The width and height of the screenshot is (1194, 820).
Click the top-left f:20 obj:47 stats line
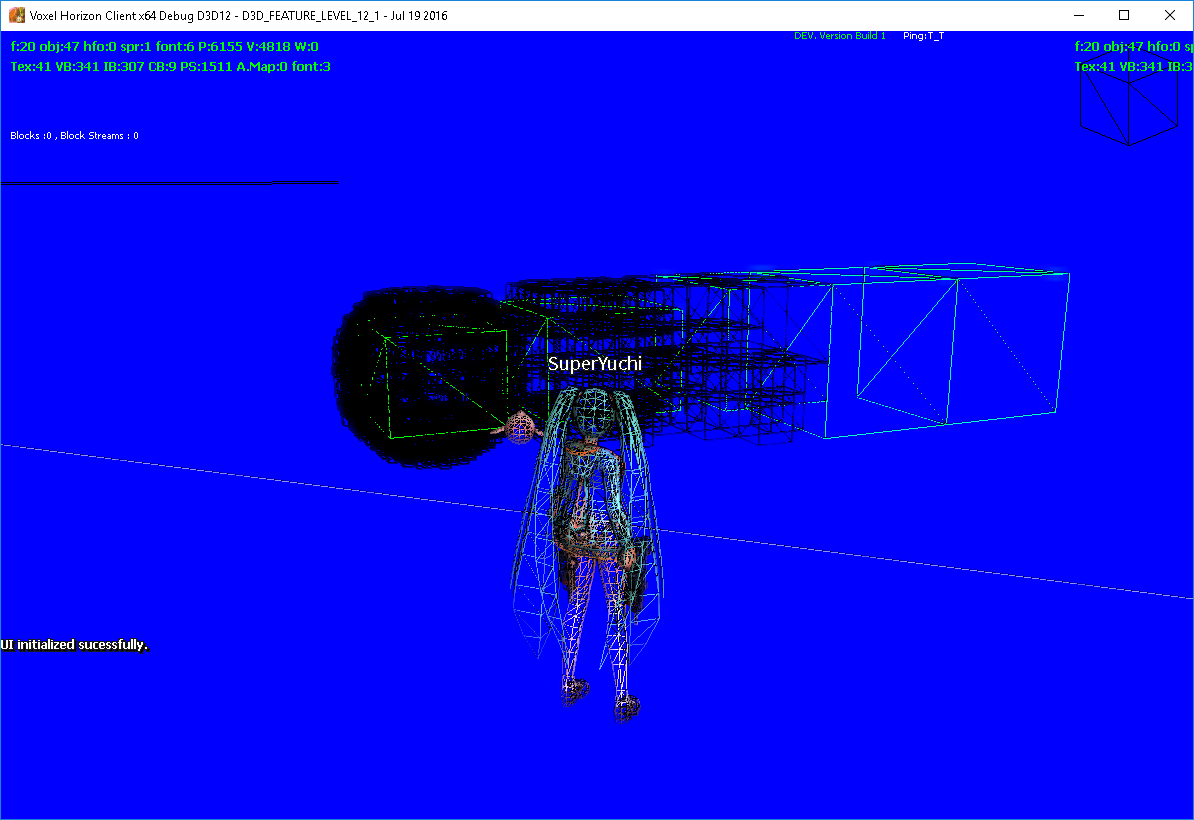point(165,46)
